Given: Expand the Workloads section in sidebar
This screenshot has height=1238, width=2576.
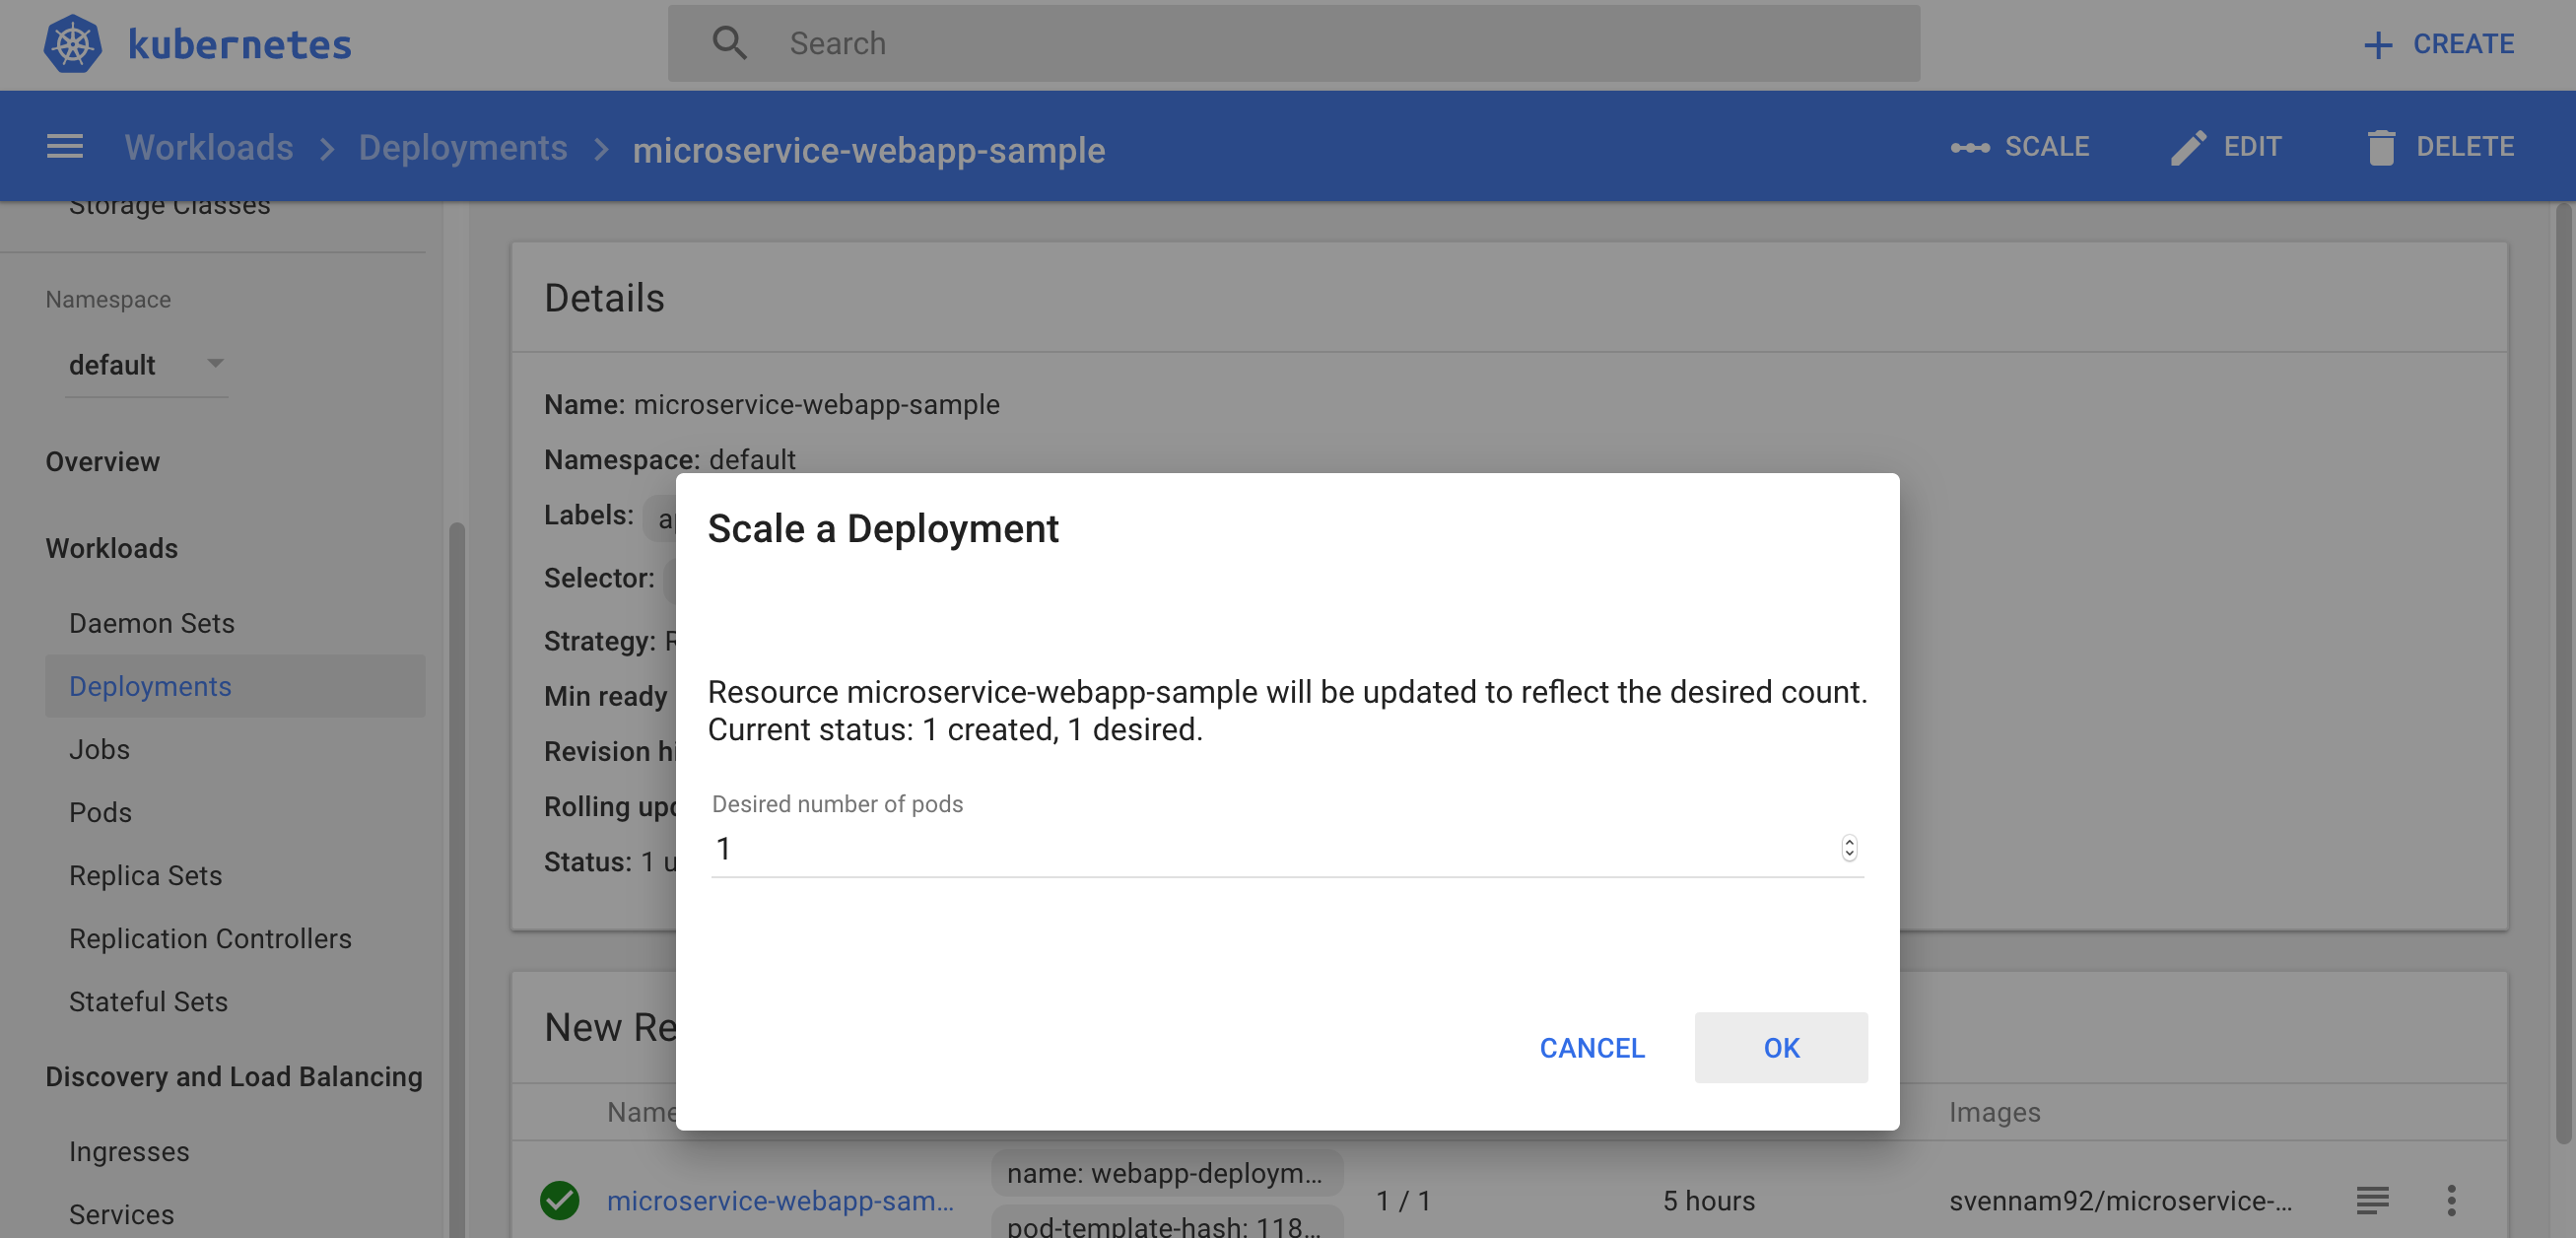Looking at the screenshot, I should 111,547.
